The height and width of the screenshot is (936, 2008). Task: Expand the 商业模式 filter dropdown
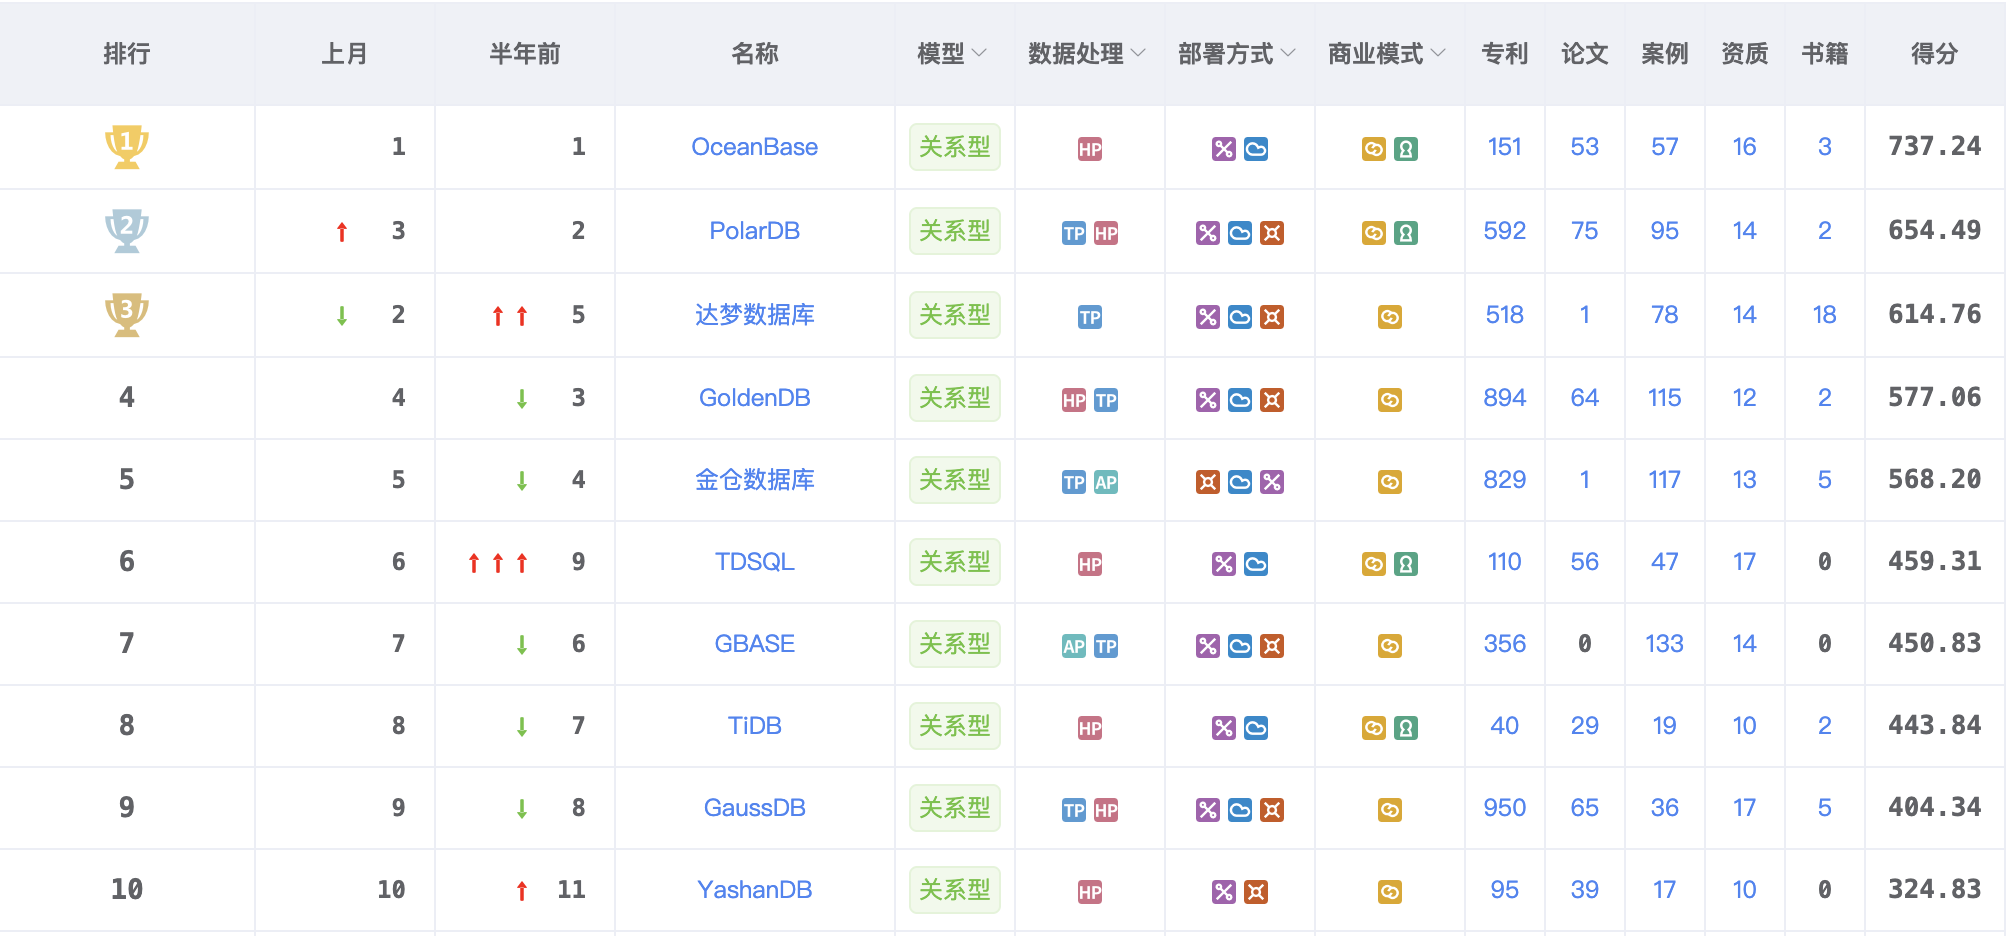(x=1387, y=54)
